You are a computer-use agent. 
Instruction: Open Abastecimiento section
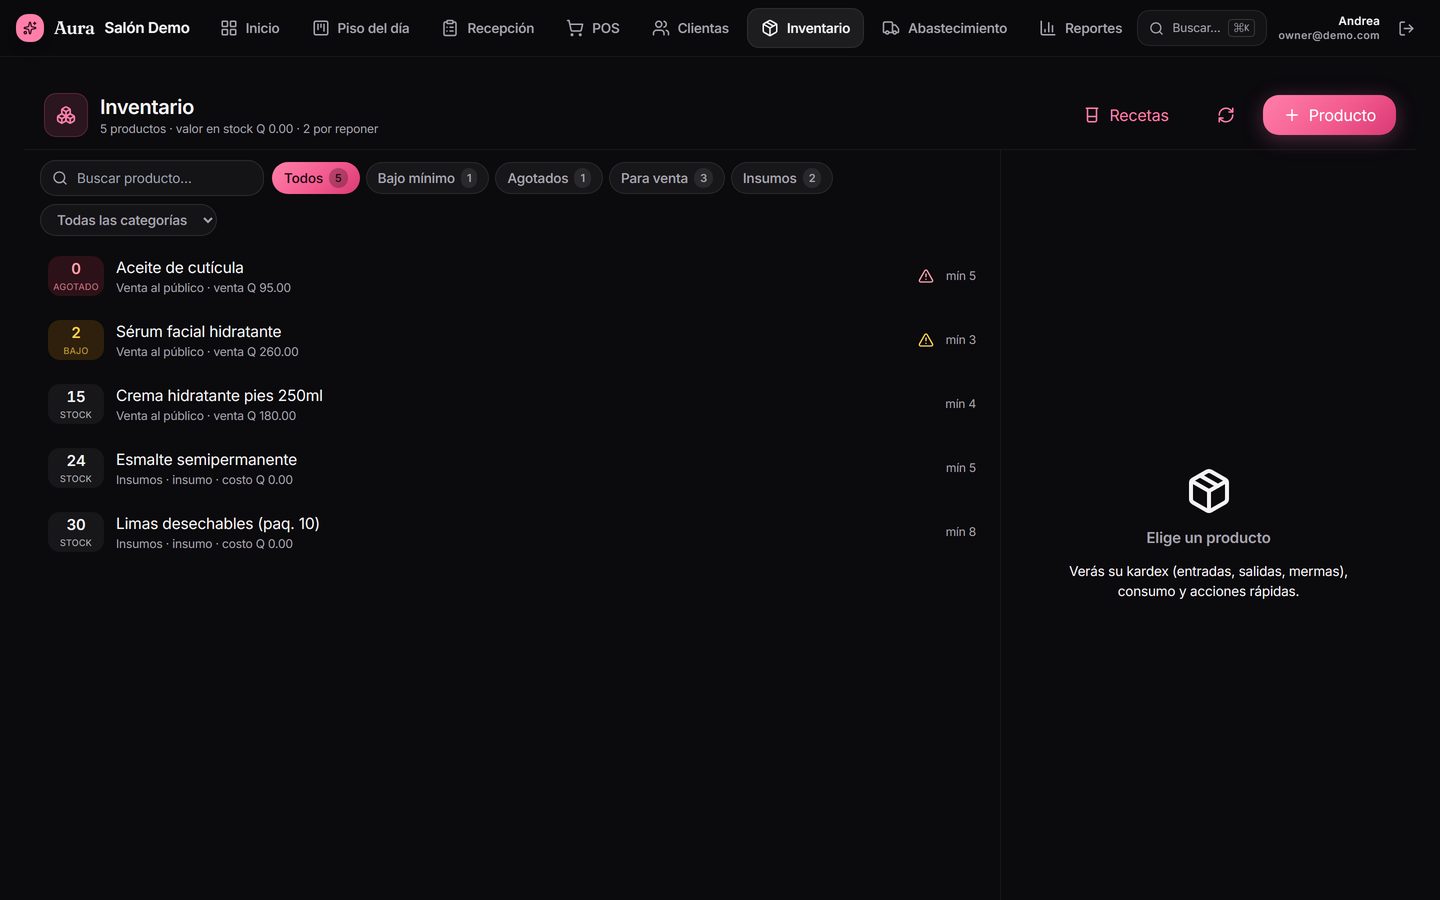click(945, 28)
